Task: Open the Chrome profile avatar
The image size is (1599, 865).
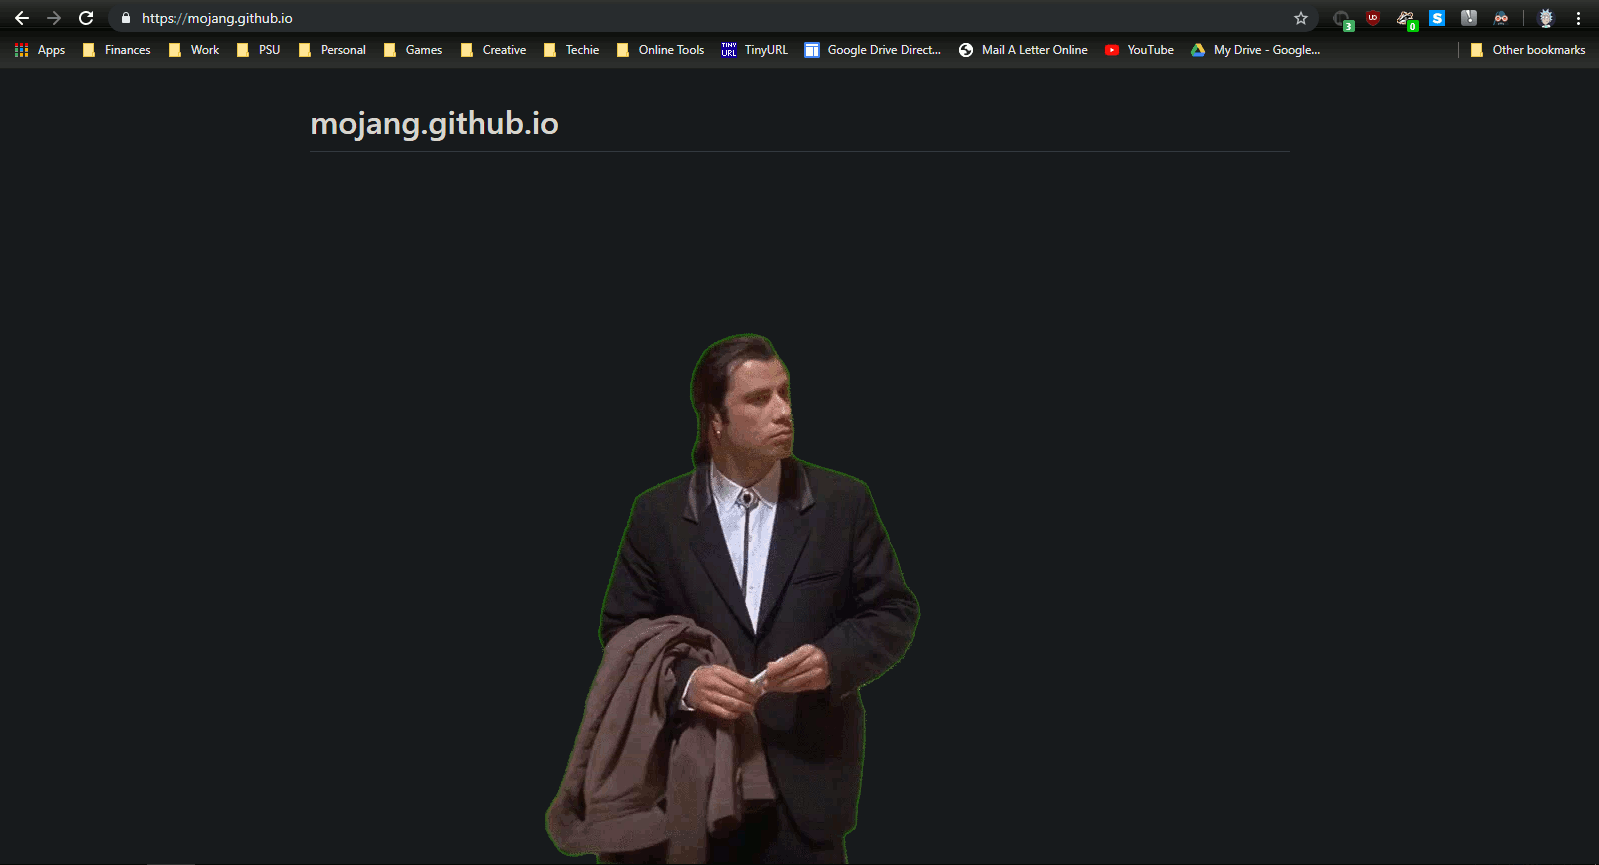Action: pos(1546,18)
